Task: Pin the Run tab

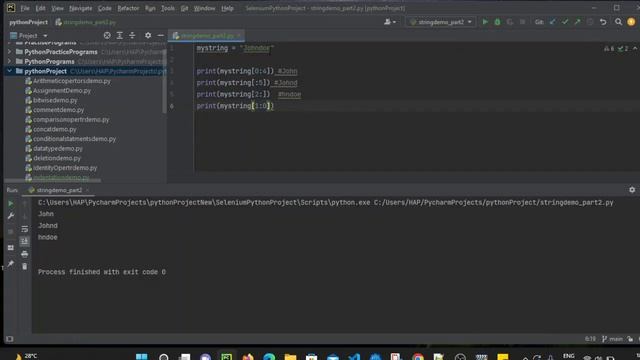Action: point(11,264)
